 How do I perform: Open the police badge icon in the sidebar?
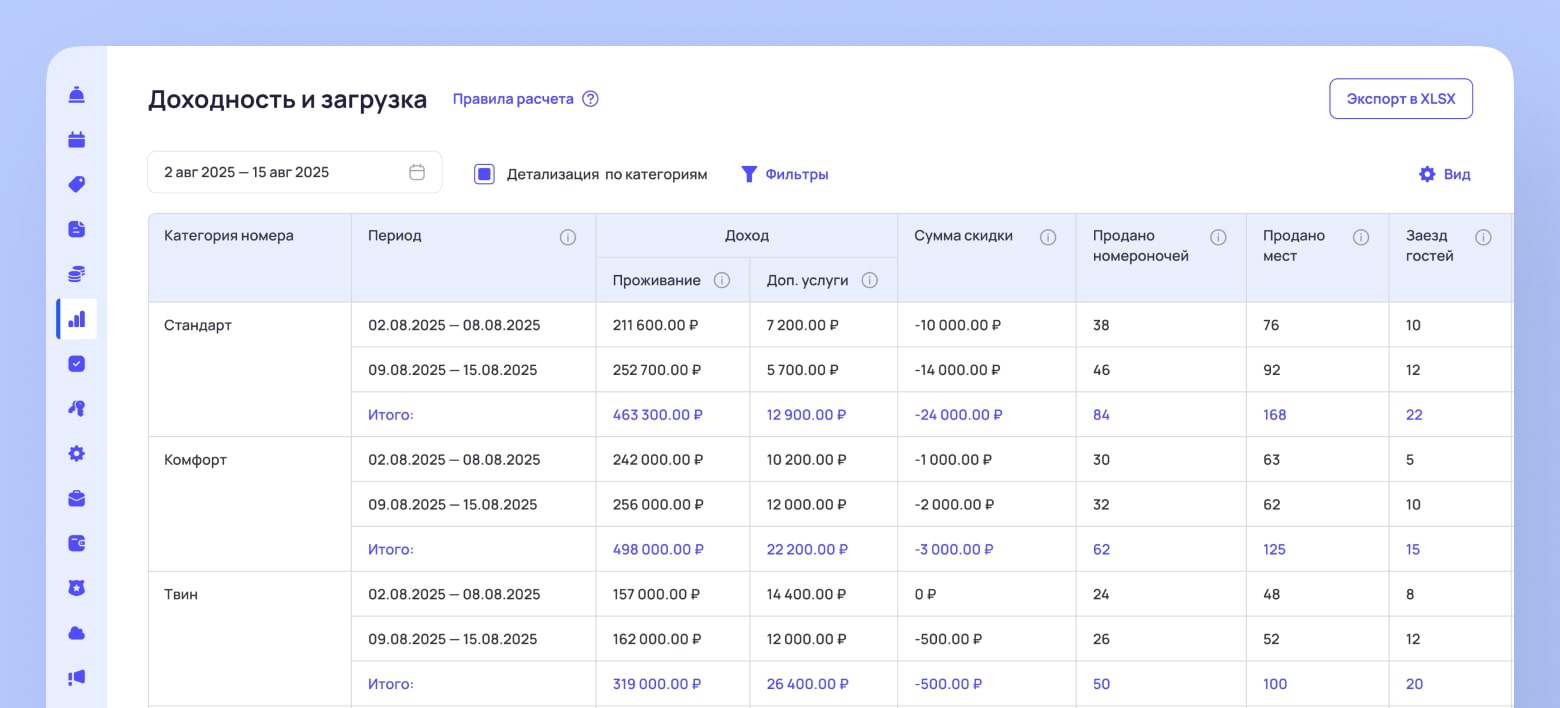coord(76,588)
